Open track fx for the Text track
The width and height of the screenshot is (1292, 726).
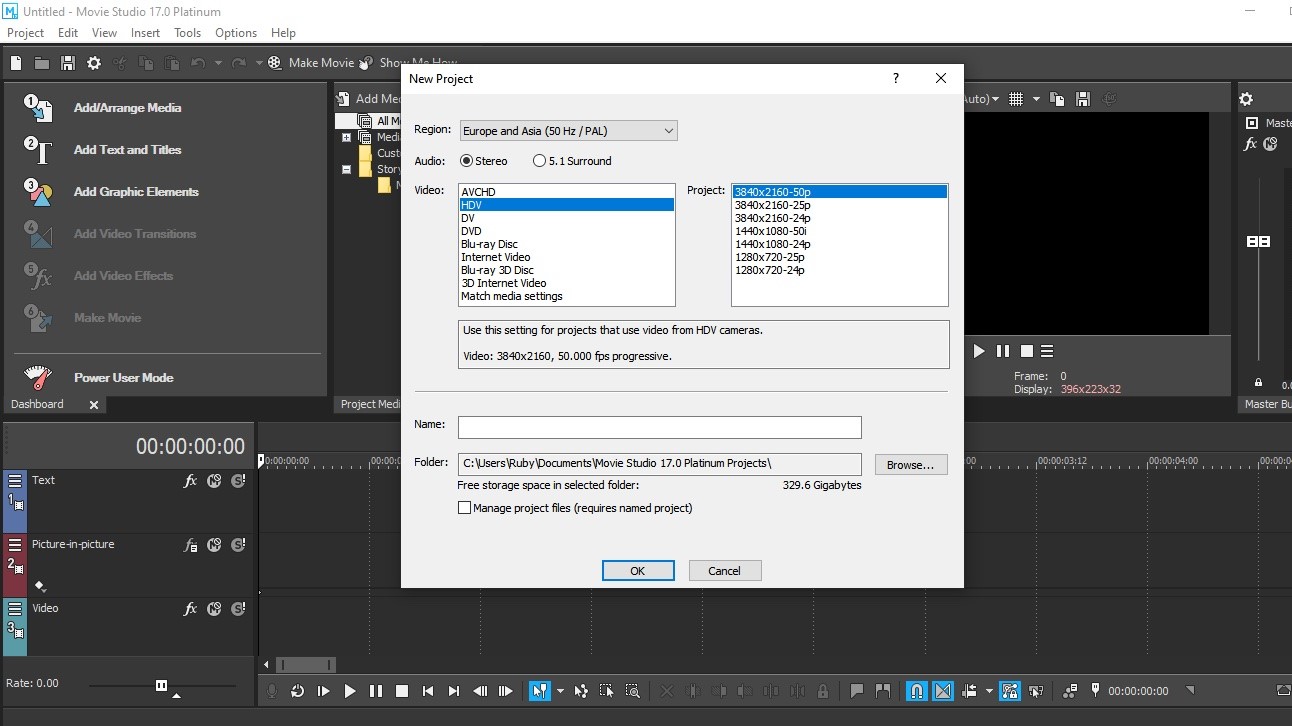190,481
